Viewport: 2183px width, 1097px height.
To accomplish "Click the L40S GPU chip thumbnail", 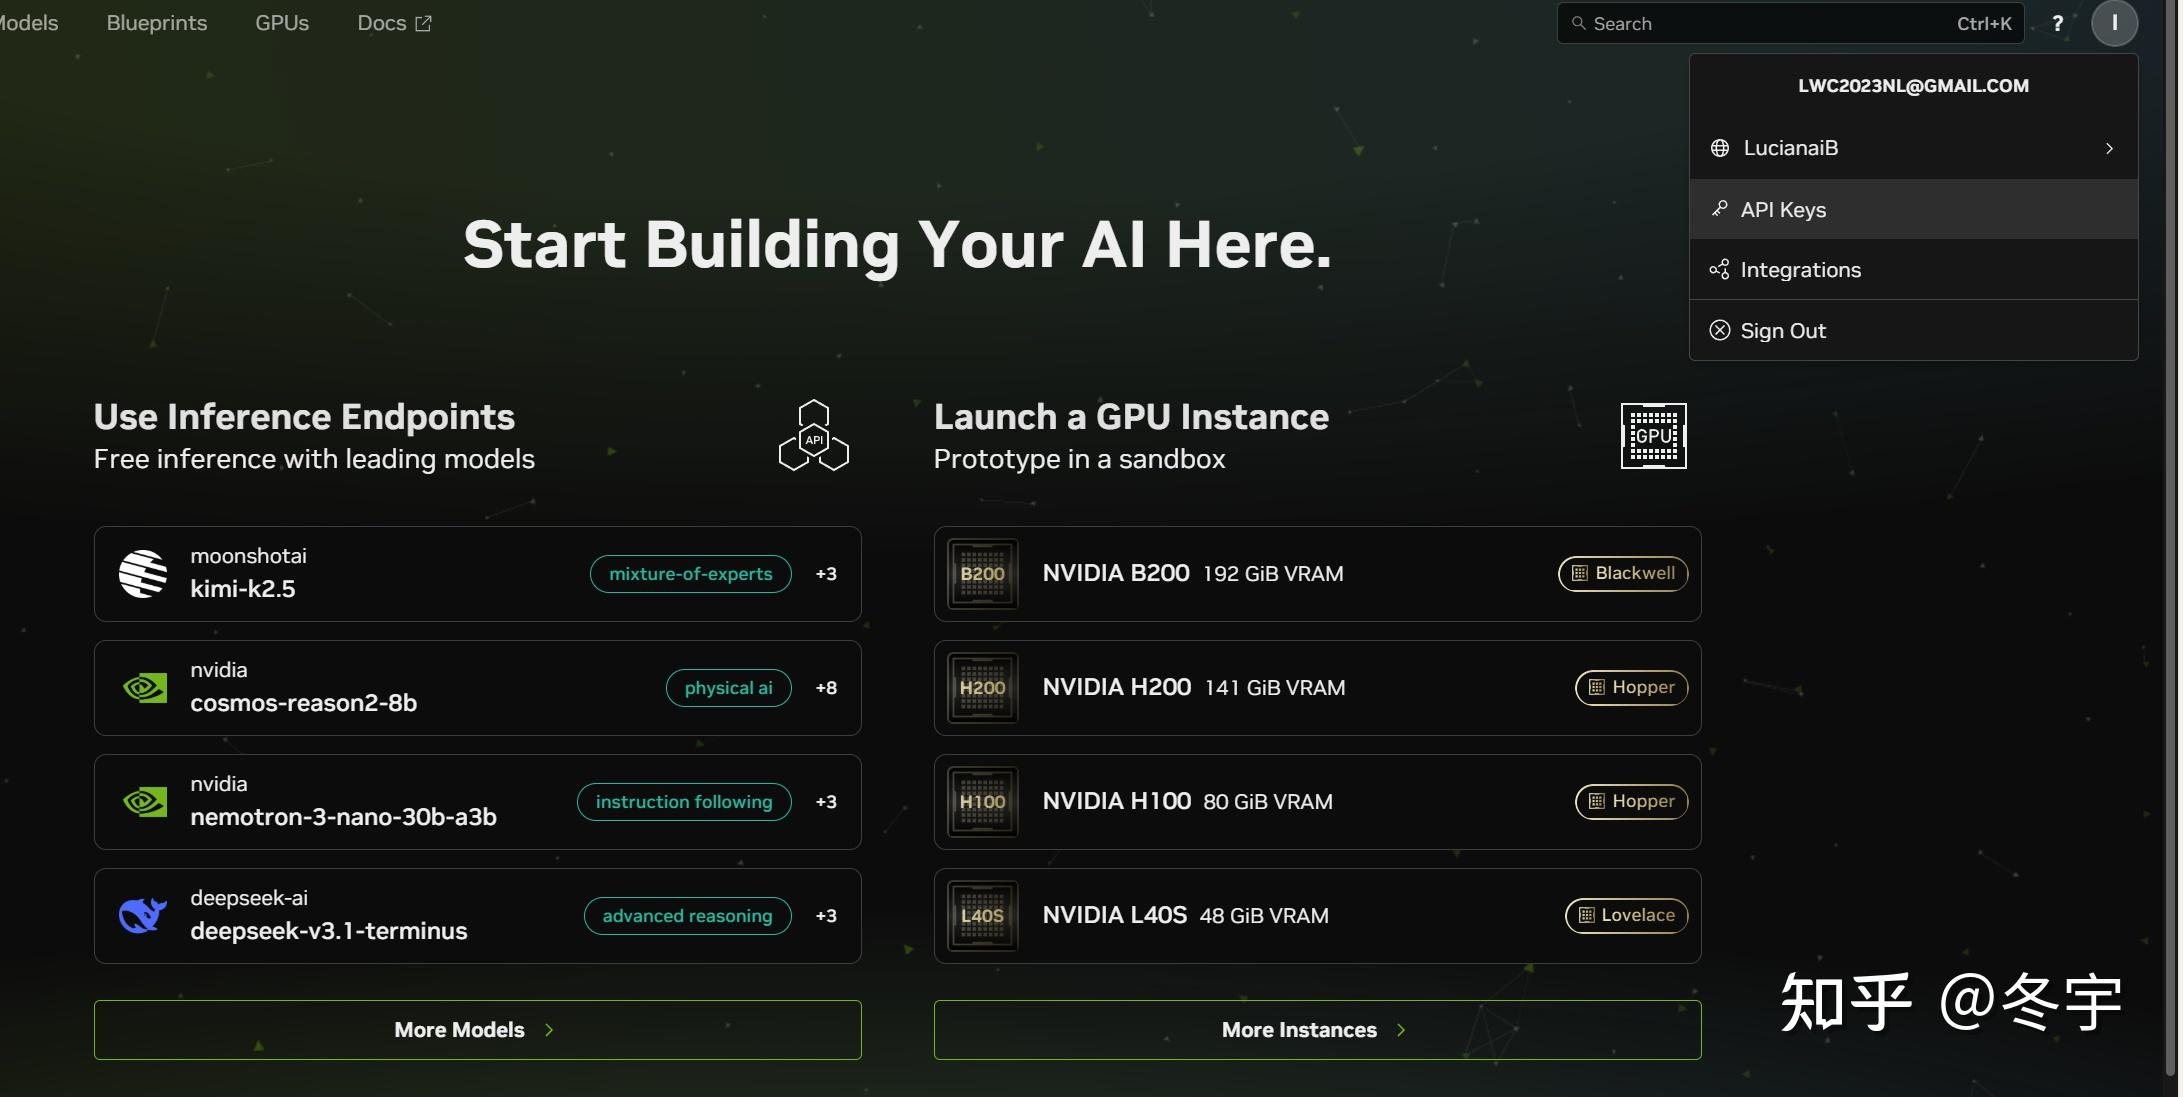I will pyautogui.click(x=982, y=916).
